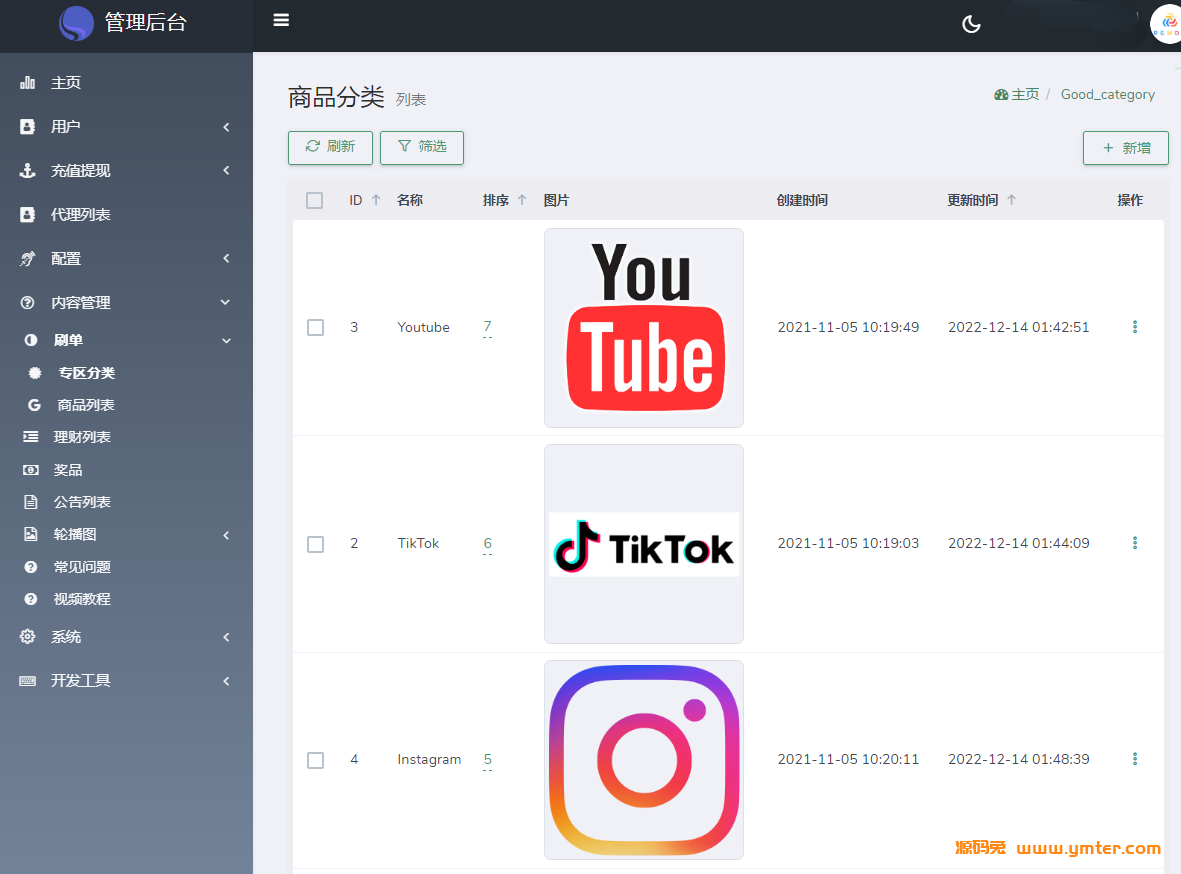
Task: Click the list icon beside 理财列表
Action: click(x=31, y=437)
